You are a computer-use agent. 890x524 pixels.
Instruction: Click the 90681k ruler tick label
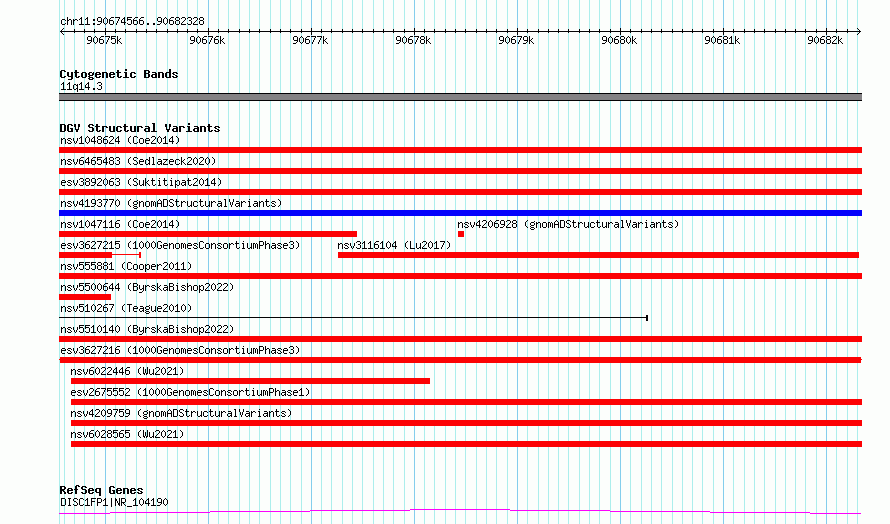(722, 40)
